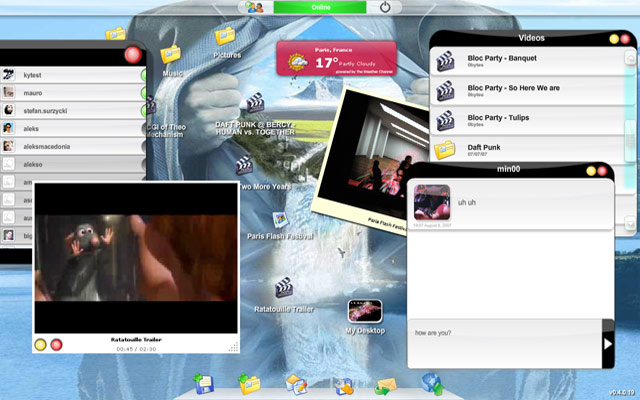Viewport: 640px width, 400px height.
Task: Click the Daft Punk folder icon in Videos window
Action: pos(444,150)
